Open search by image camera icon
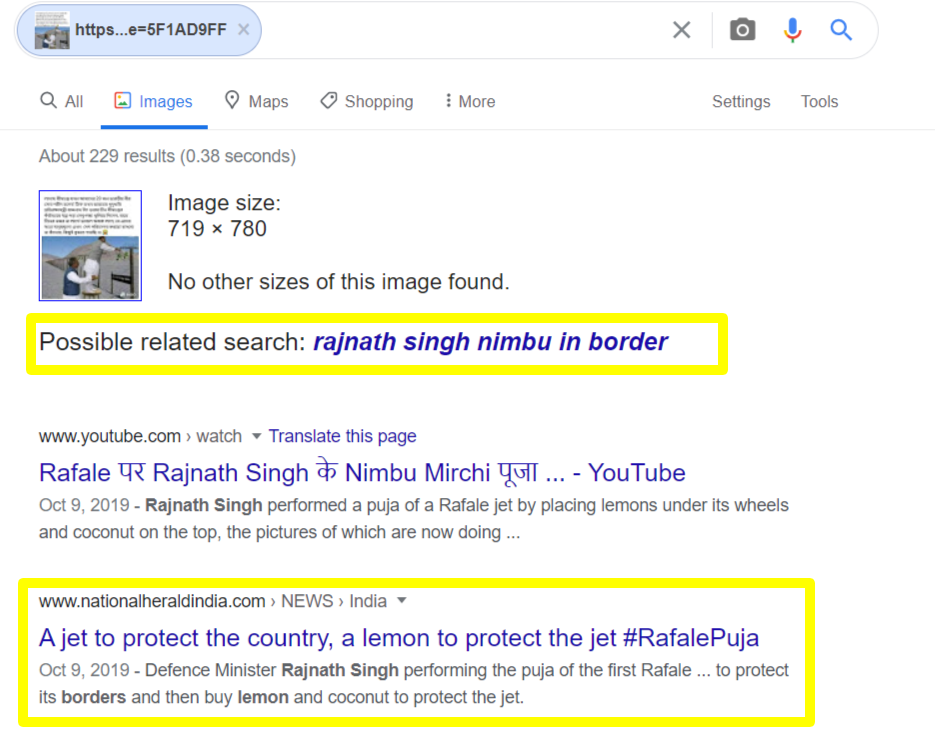Image resolution: width=935 pixels, height=742 pixels. (x=742, y=30)
